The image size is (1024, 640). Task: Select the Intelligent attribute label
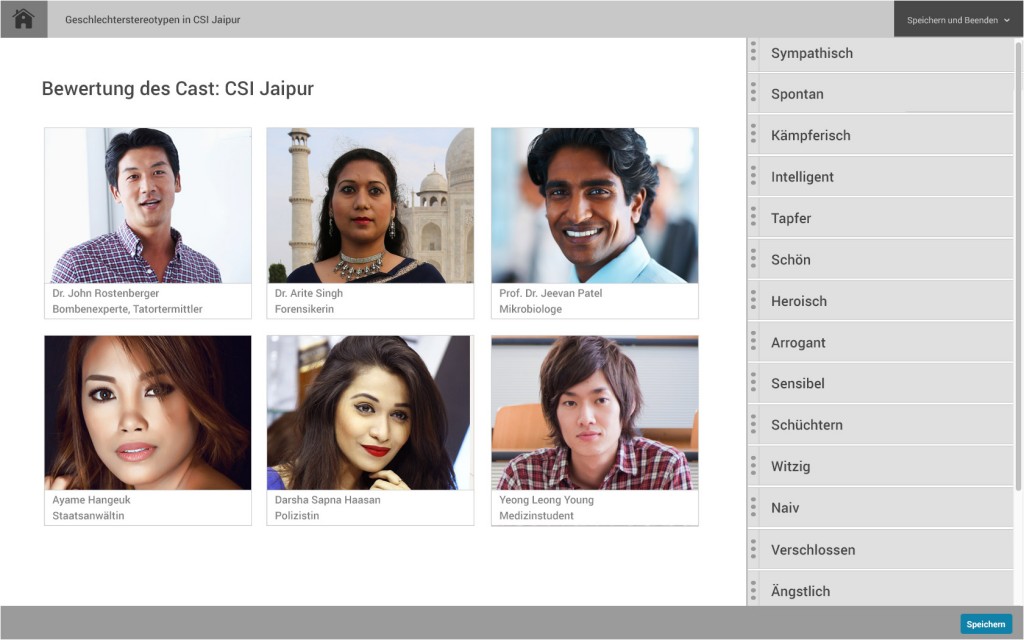coord(802,177)
